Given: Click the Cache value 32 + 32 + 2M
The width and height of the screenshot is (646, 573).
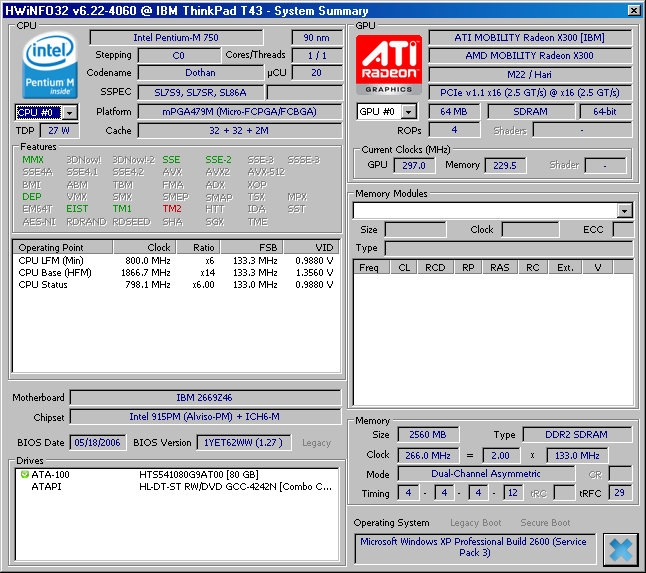Looking at the screenshot, I should click(x=239, y=131).
